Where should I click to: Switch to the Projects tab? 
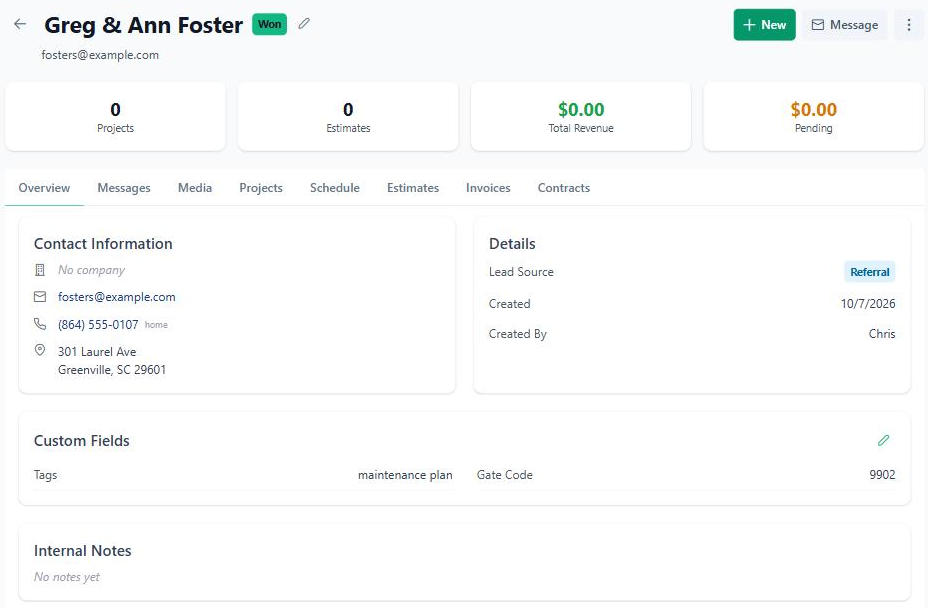click(x=261, y=188)
